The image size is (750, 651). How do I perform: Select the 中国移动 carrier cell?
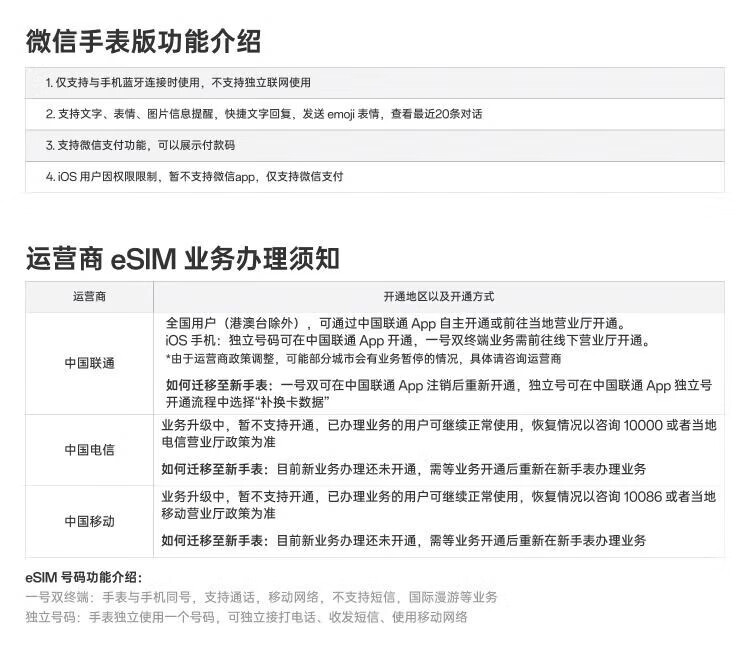coord(89,521)
